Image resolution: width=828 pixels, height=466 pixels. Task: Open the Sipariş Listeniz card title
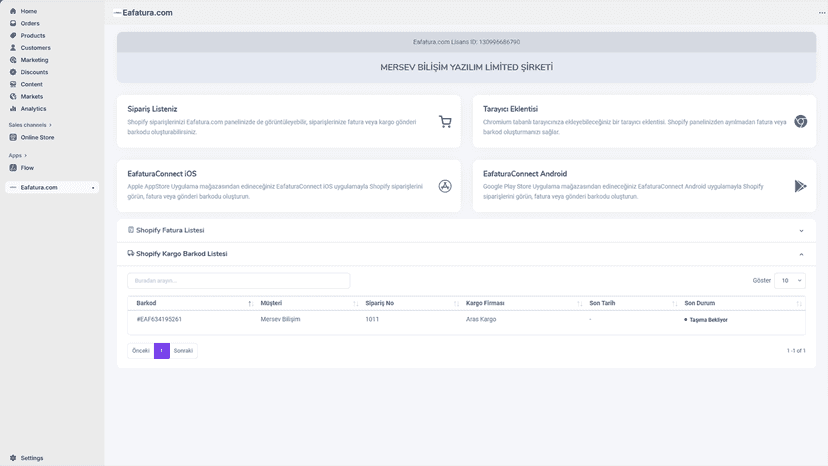(x=152, y=109)
